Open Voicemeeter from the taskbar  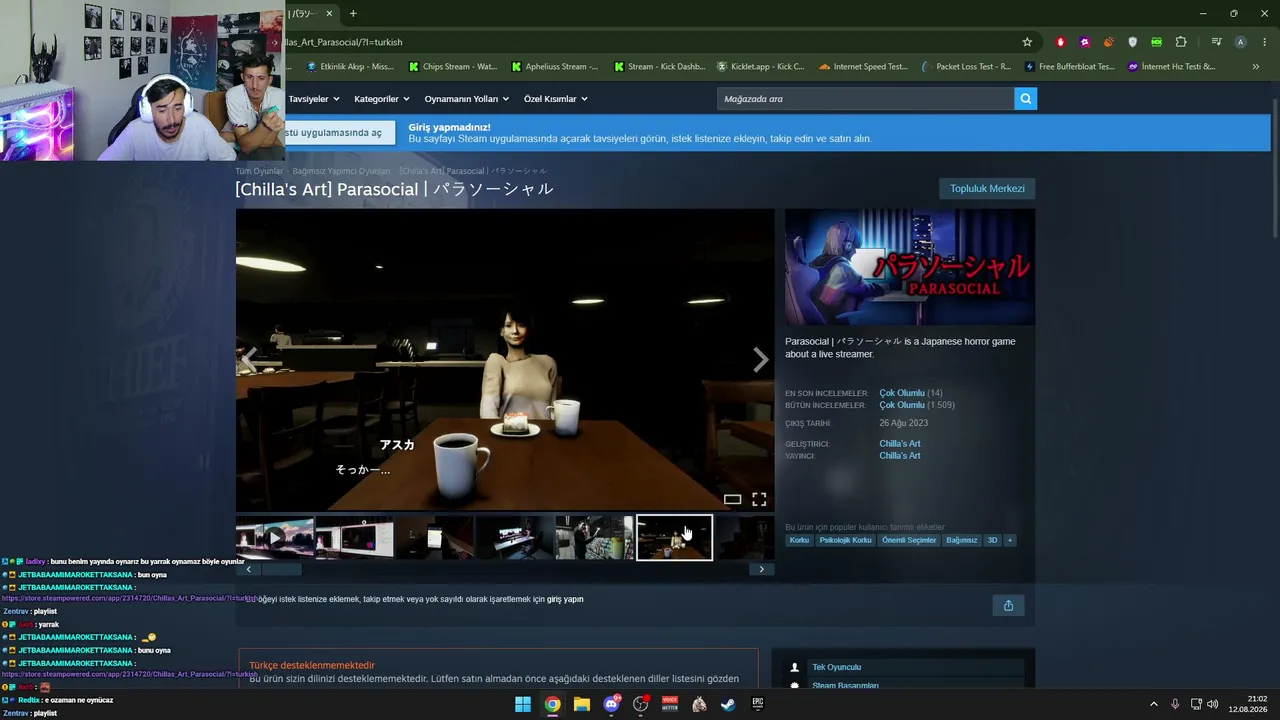(670, 704)
